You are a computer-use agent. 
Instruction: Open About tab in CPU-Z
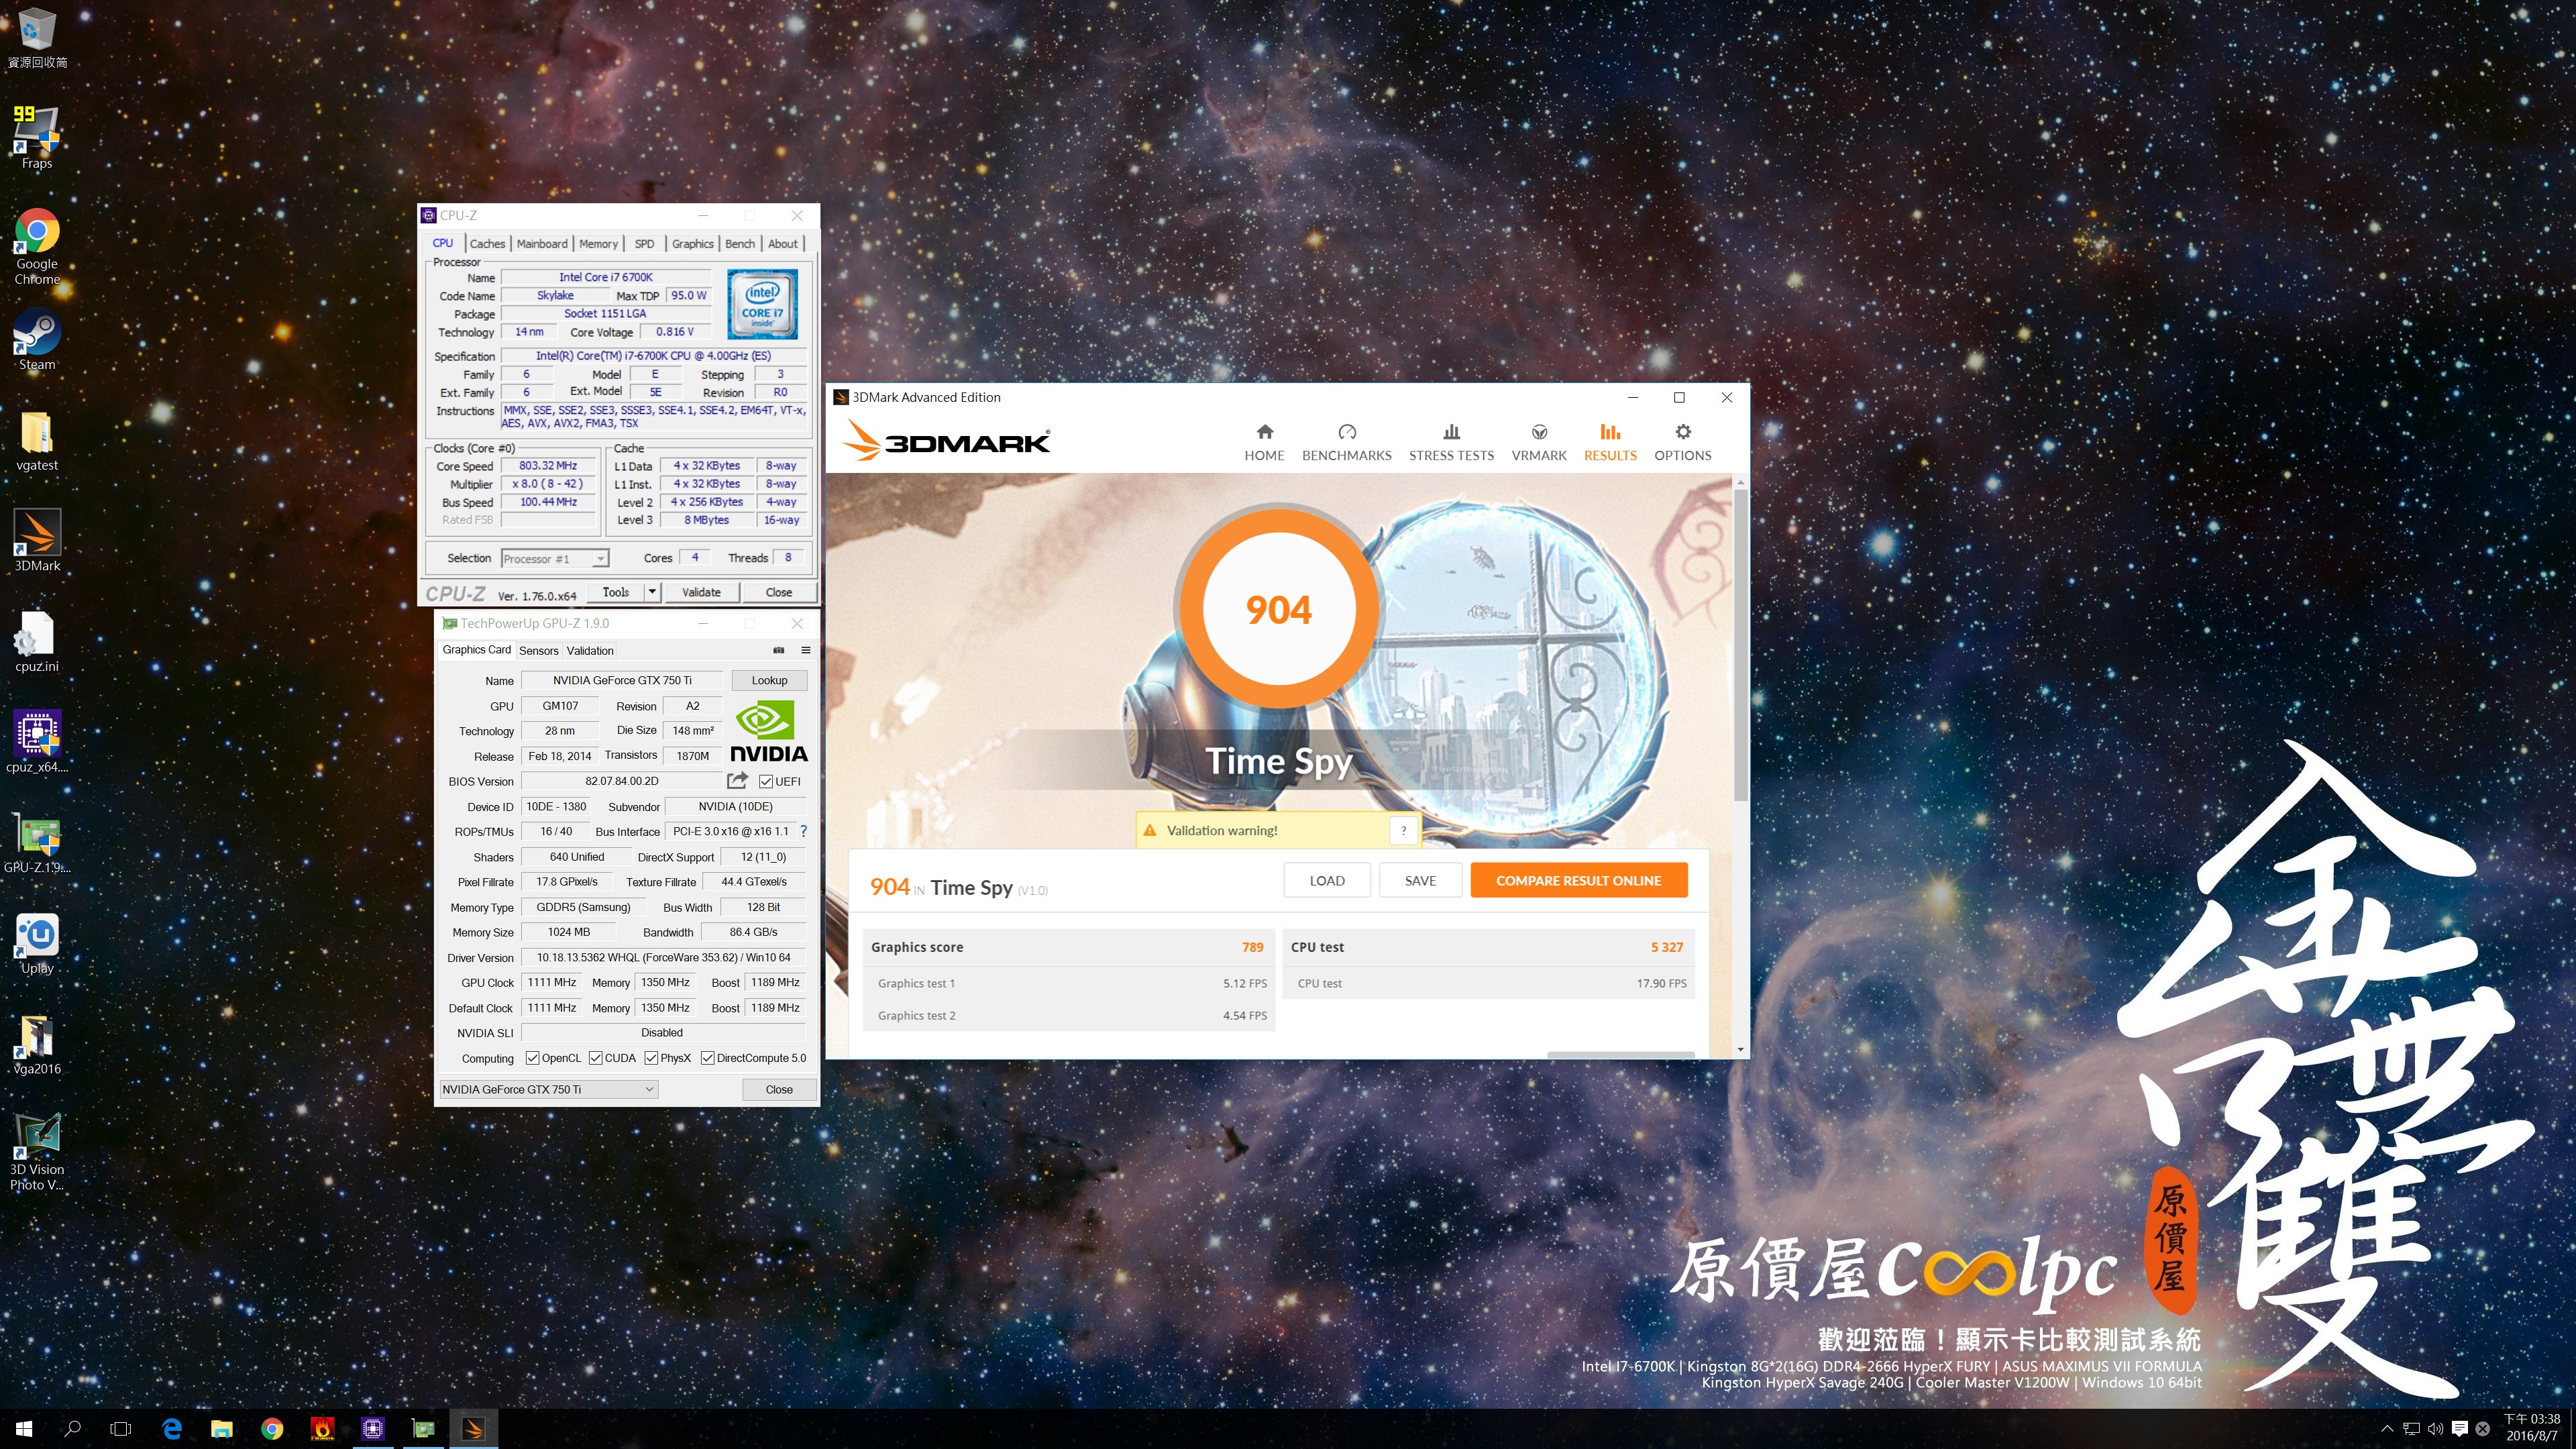tap(783, 244)
